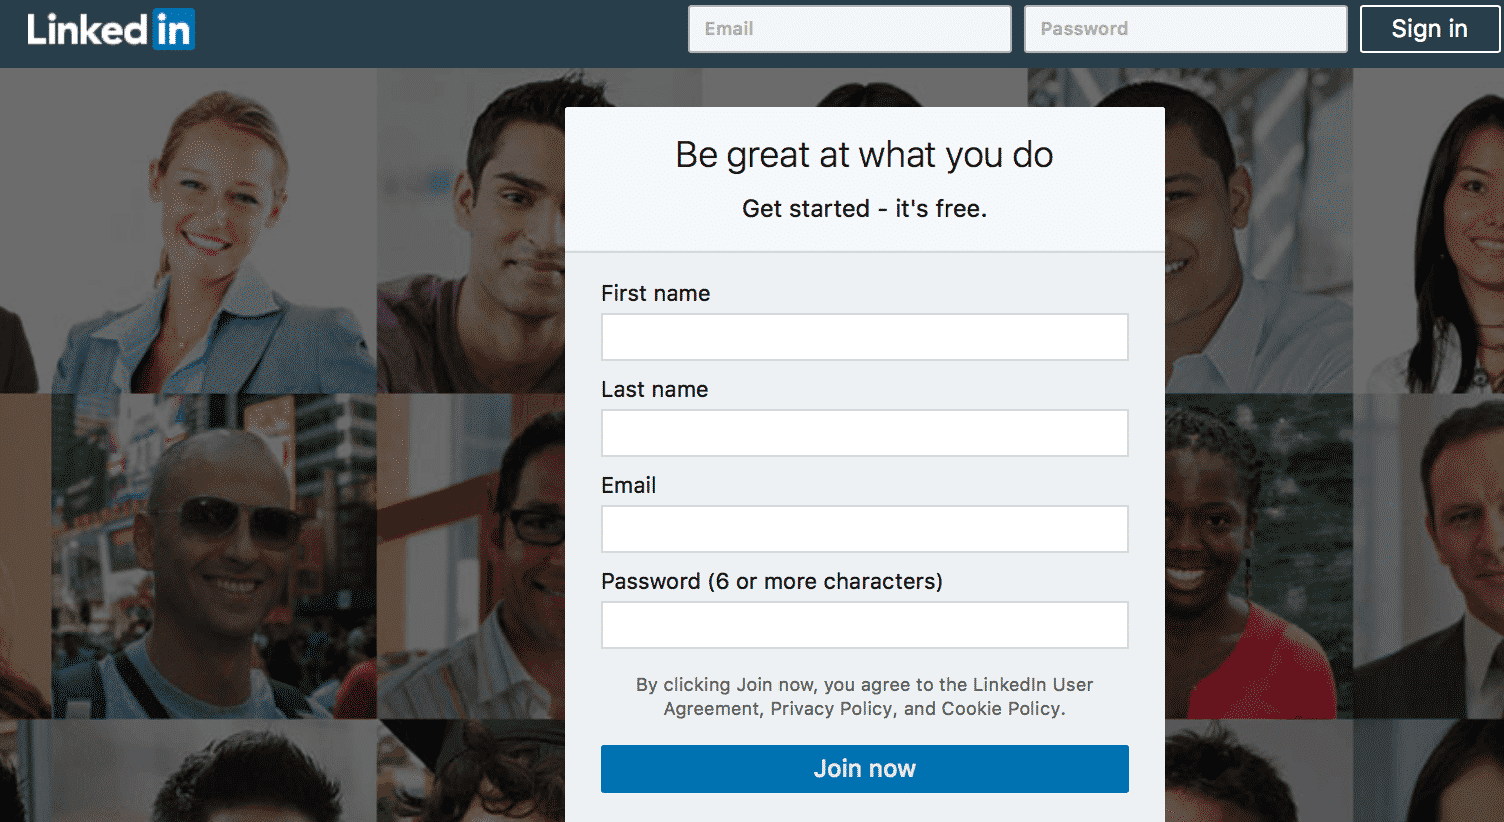Open the Privacy Policy link
This screenshot has height=822, width=1504.
pos(831,709)
